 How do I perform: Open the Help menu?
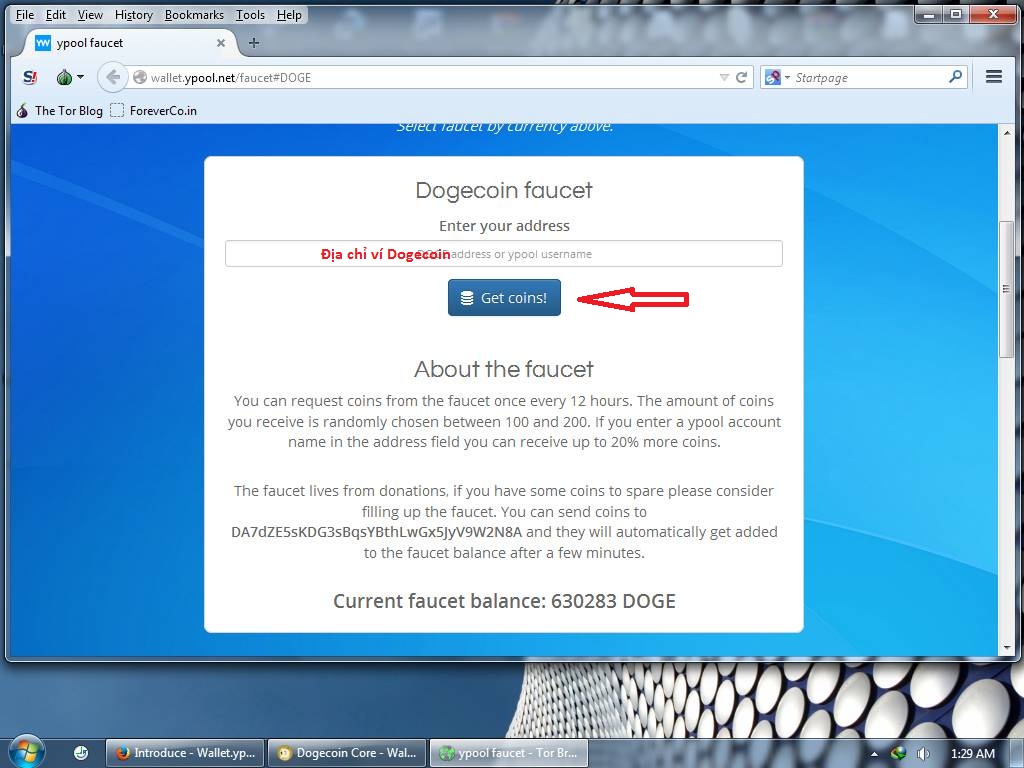coord(289,14)
